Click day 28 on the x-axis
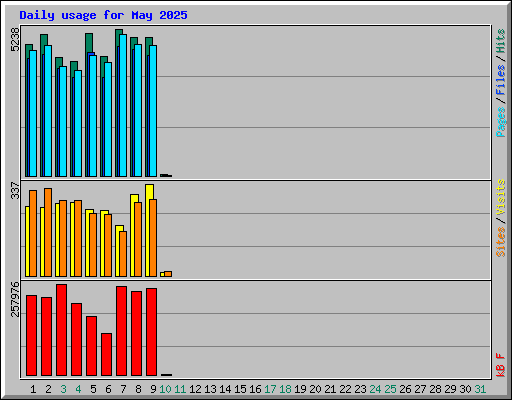Viewport: 512px width, 400px height. (435, 389)
